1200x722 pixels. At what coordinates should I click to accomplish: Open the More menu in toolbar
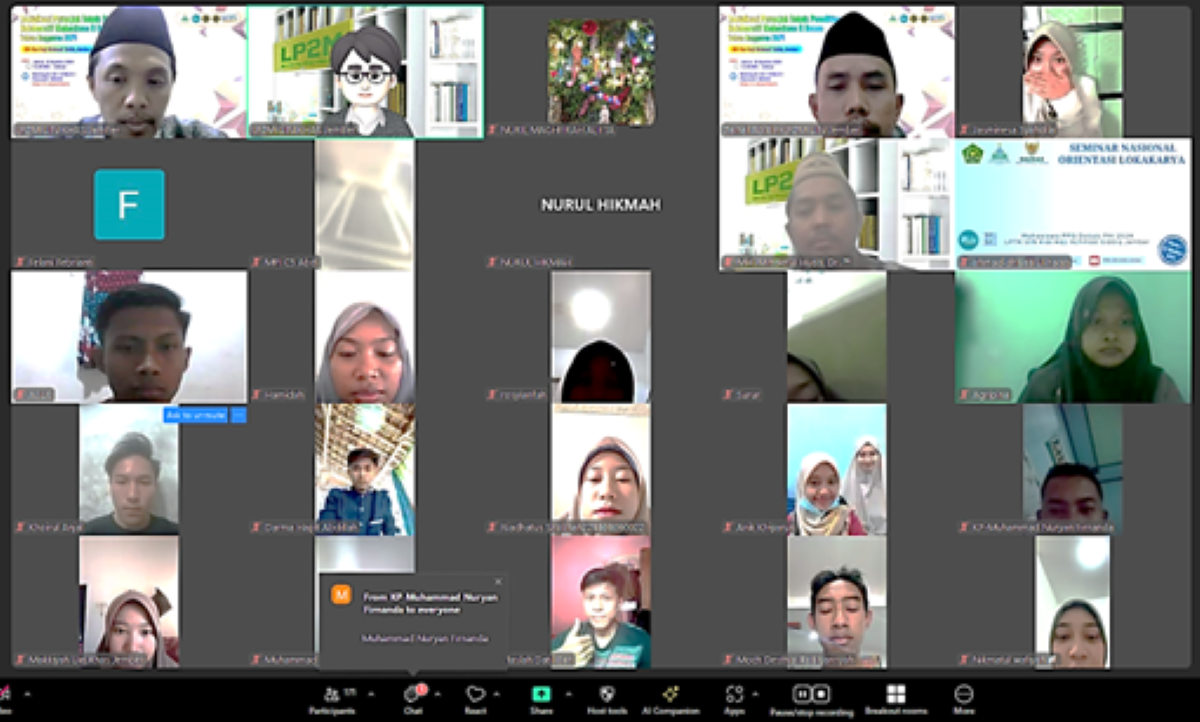click(964, 694)
